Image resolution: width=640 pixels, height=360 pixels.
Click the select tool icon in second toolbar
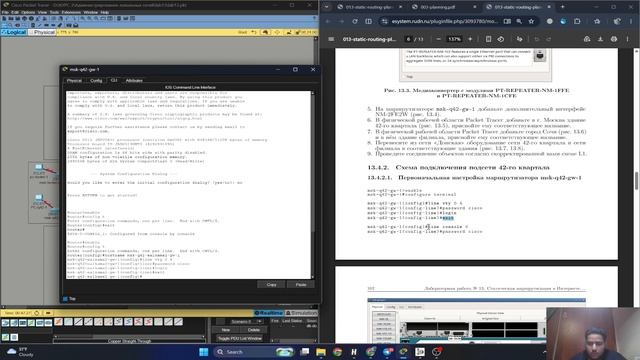(4, 25)
